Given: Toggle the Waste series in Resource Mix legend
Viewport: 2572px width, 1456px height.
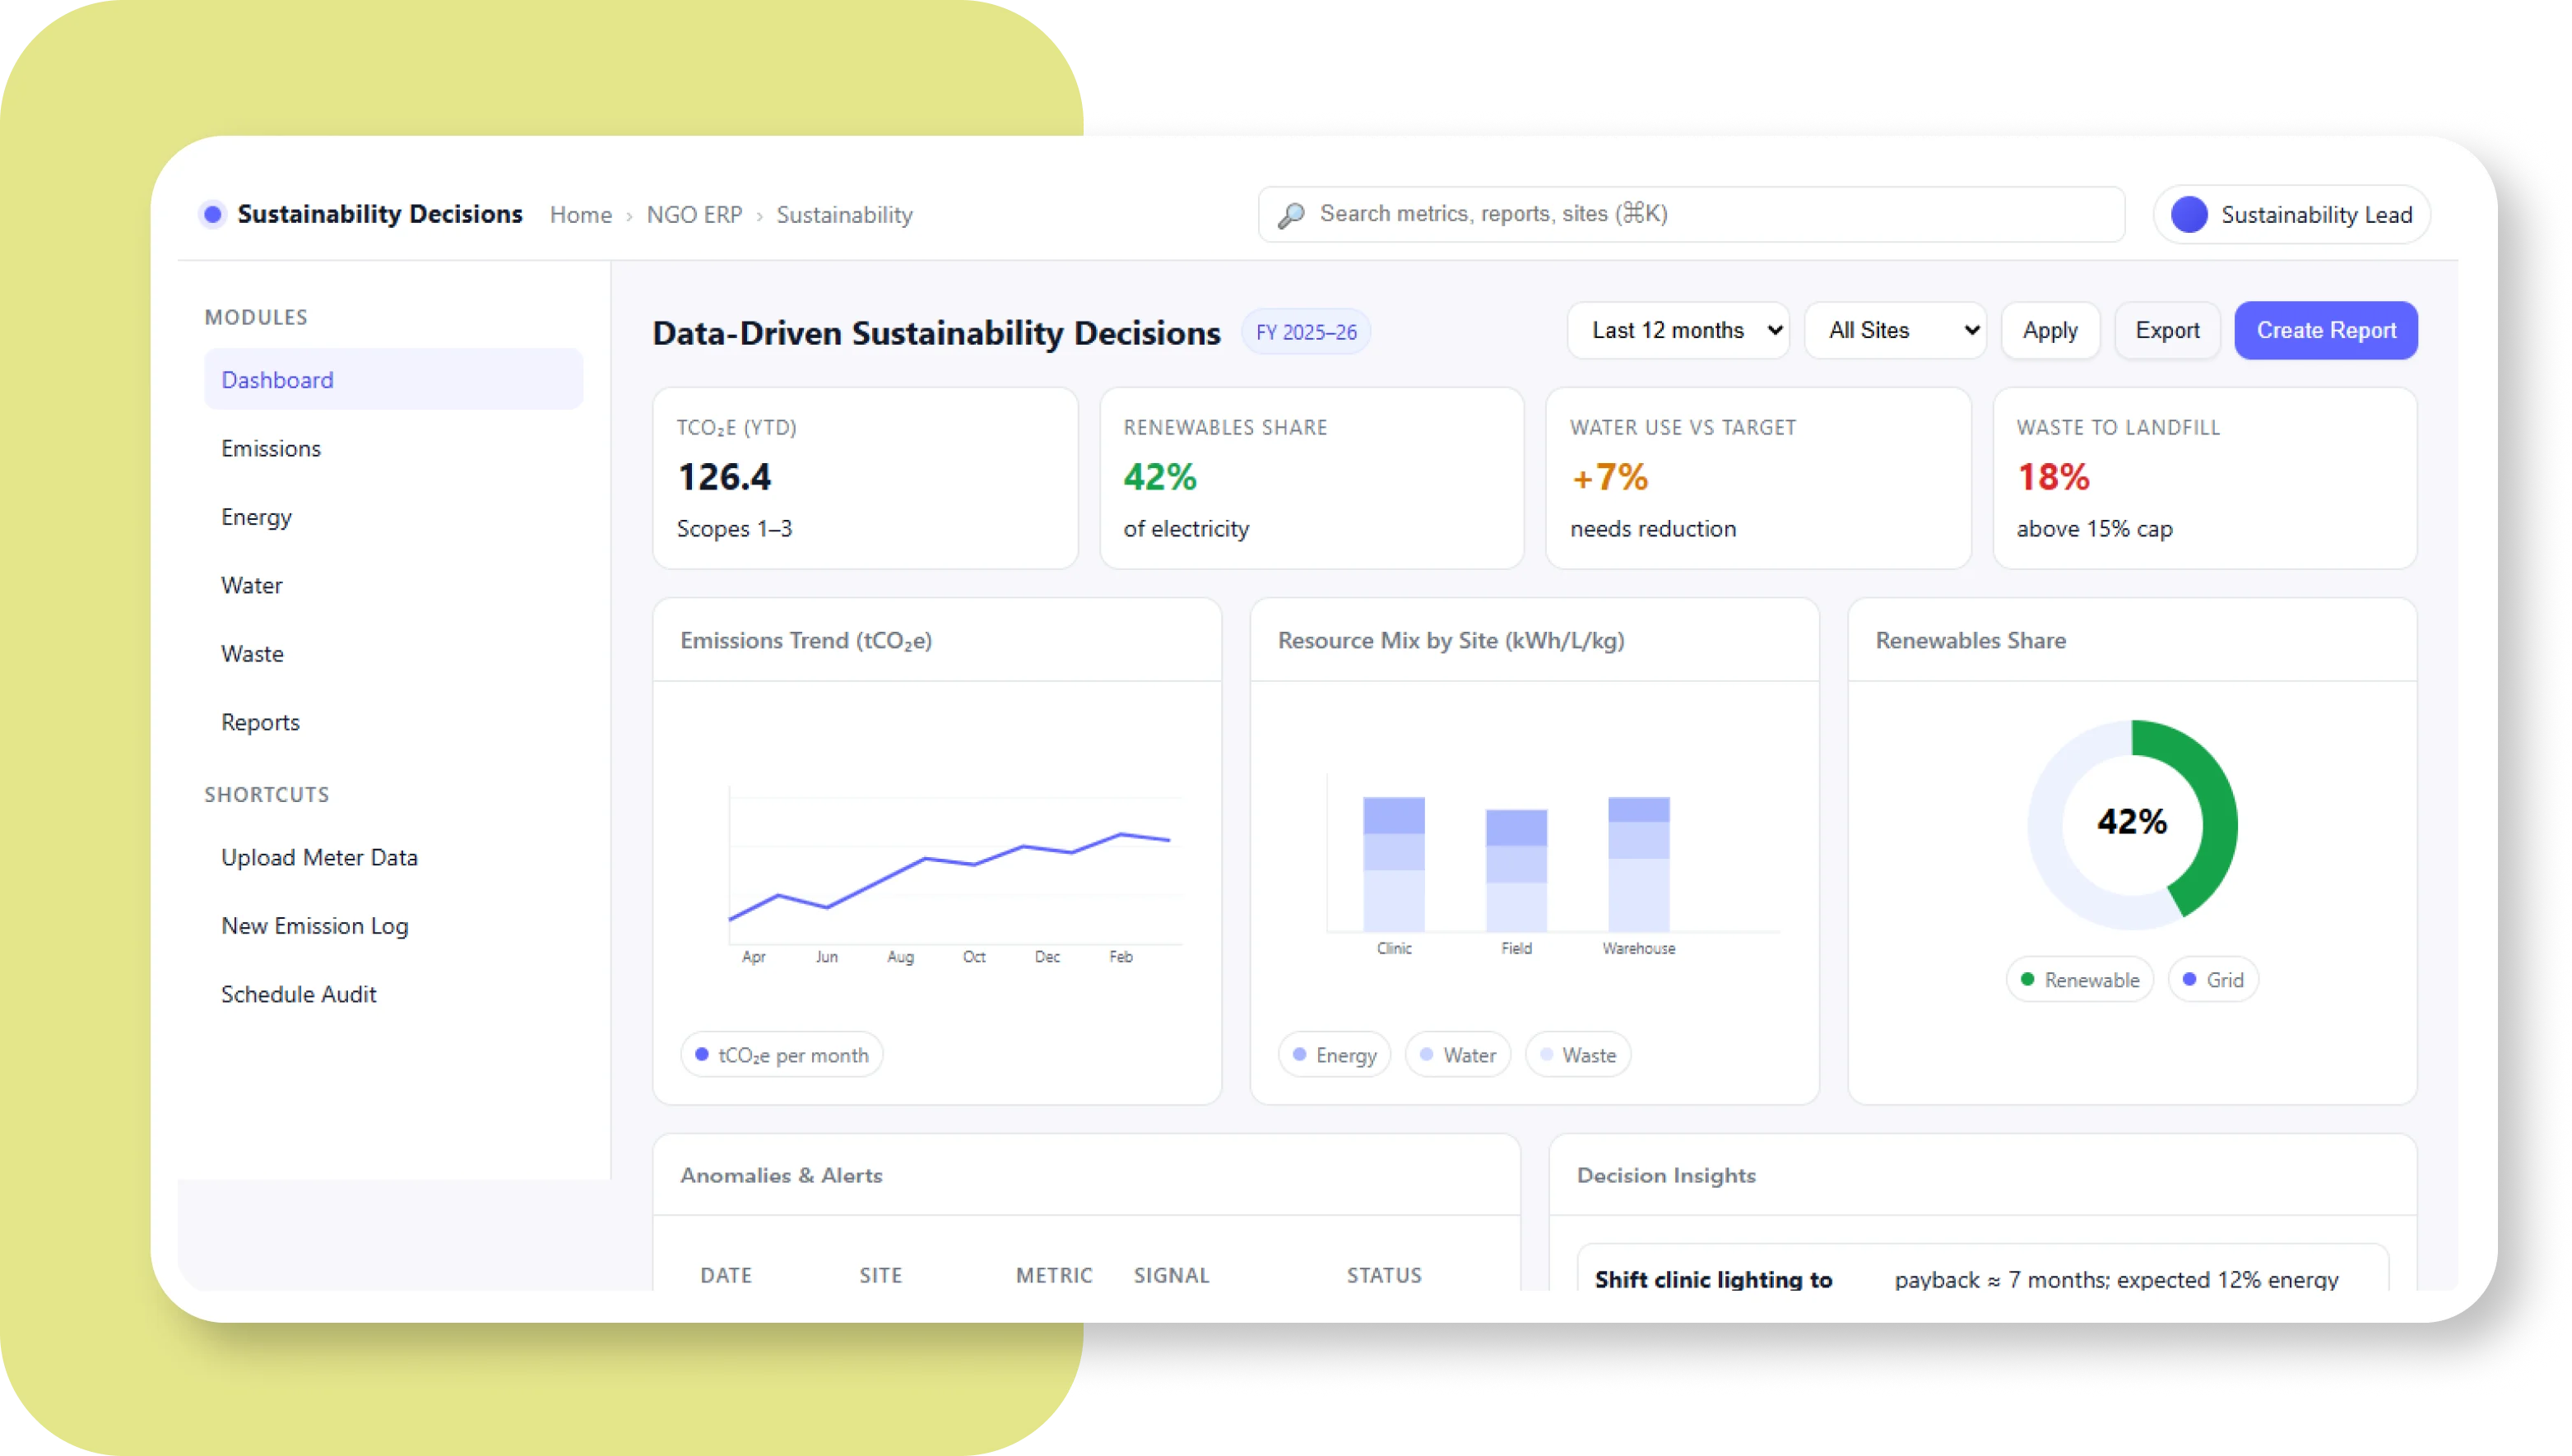Looking at the screenshot, I should (x=1577, y=1054).
